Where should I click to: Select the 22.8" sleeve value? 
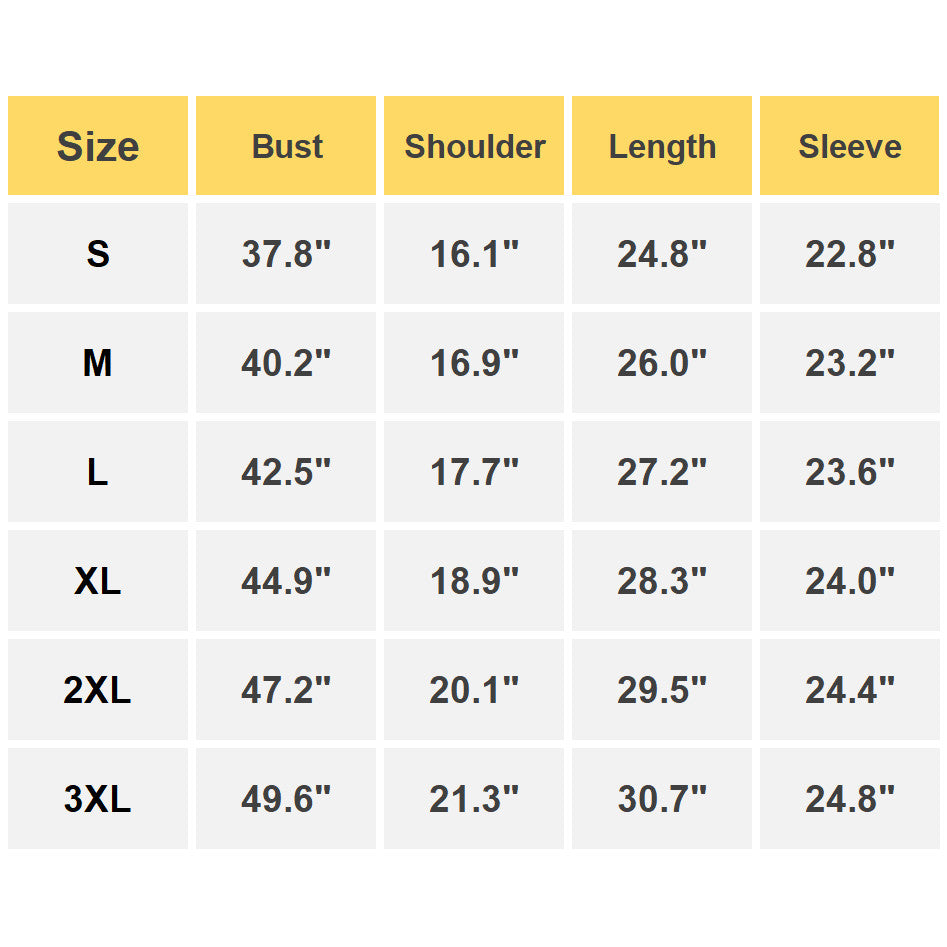click(x=850, y=254)
